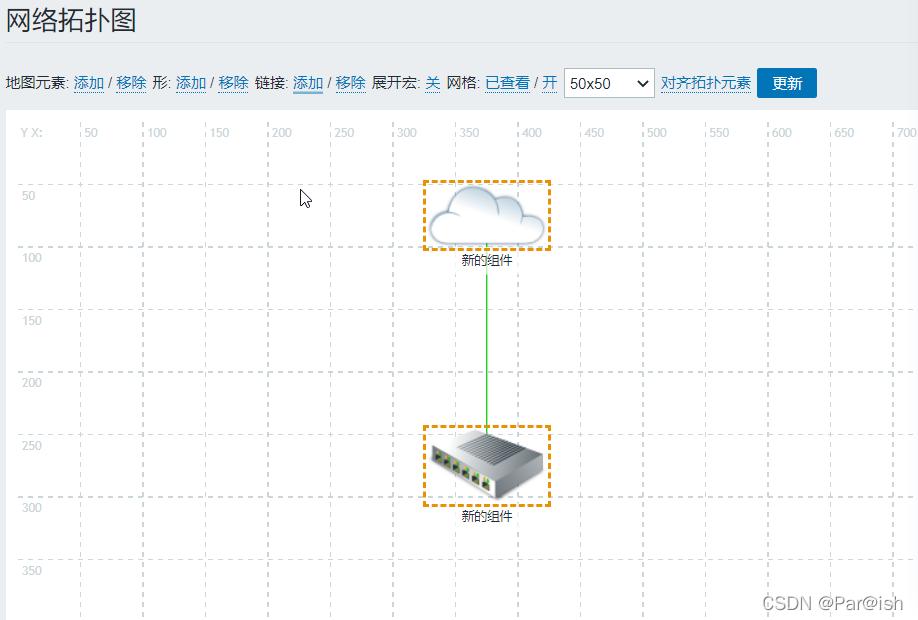Click the 网络拓扑图 page heading

click(71, 20)
